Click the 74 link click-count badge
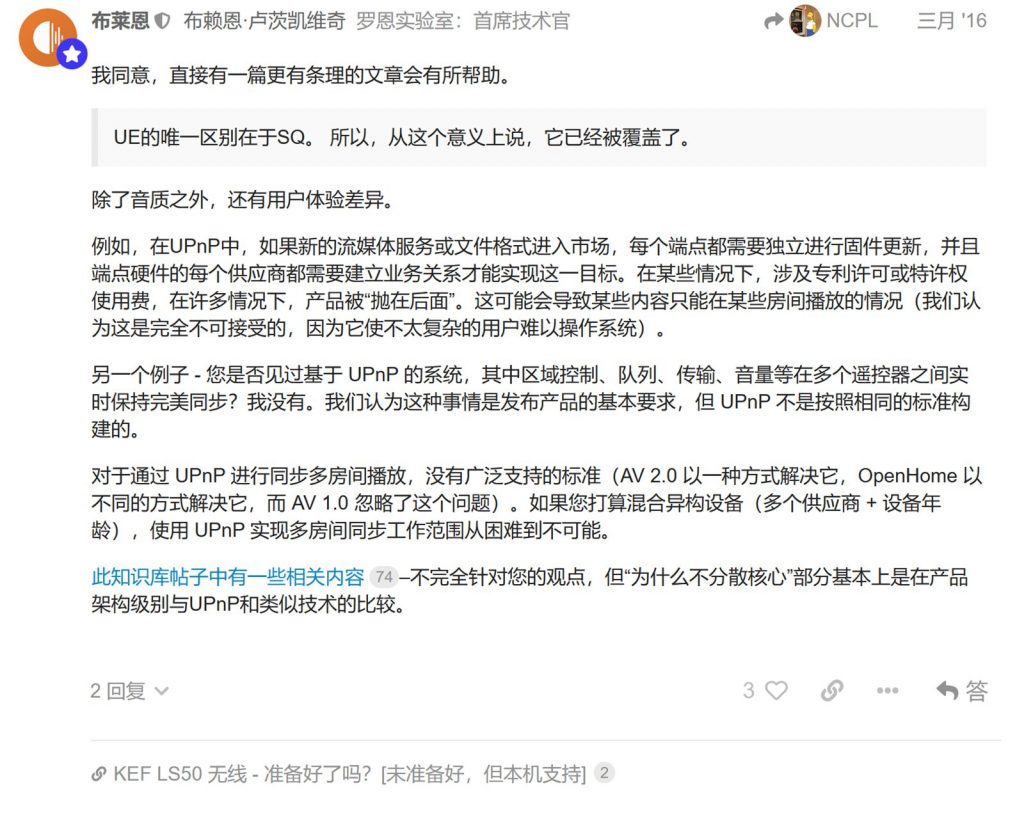 [384, 577]
